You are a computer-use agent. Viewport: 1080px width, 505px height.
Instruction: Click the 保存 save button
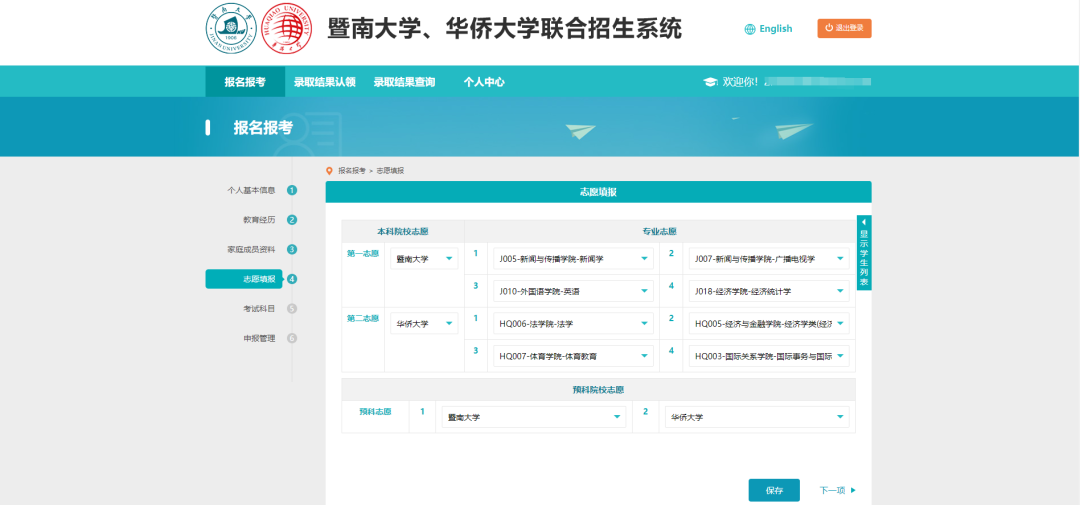[x=774, y=491]
